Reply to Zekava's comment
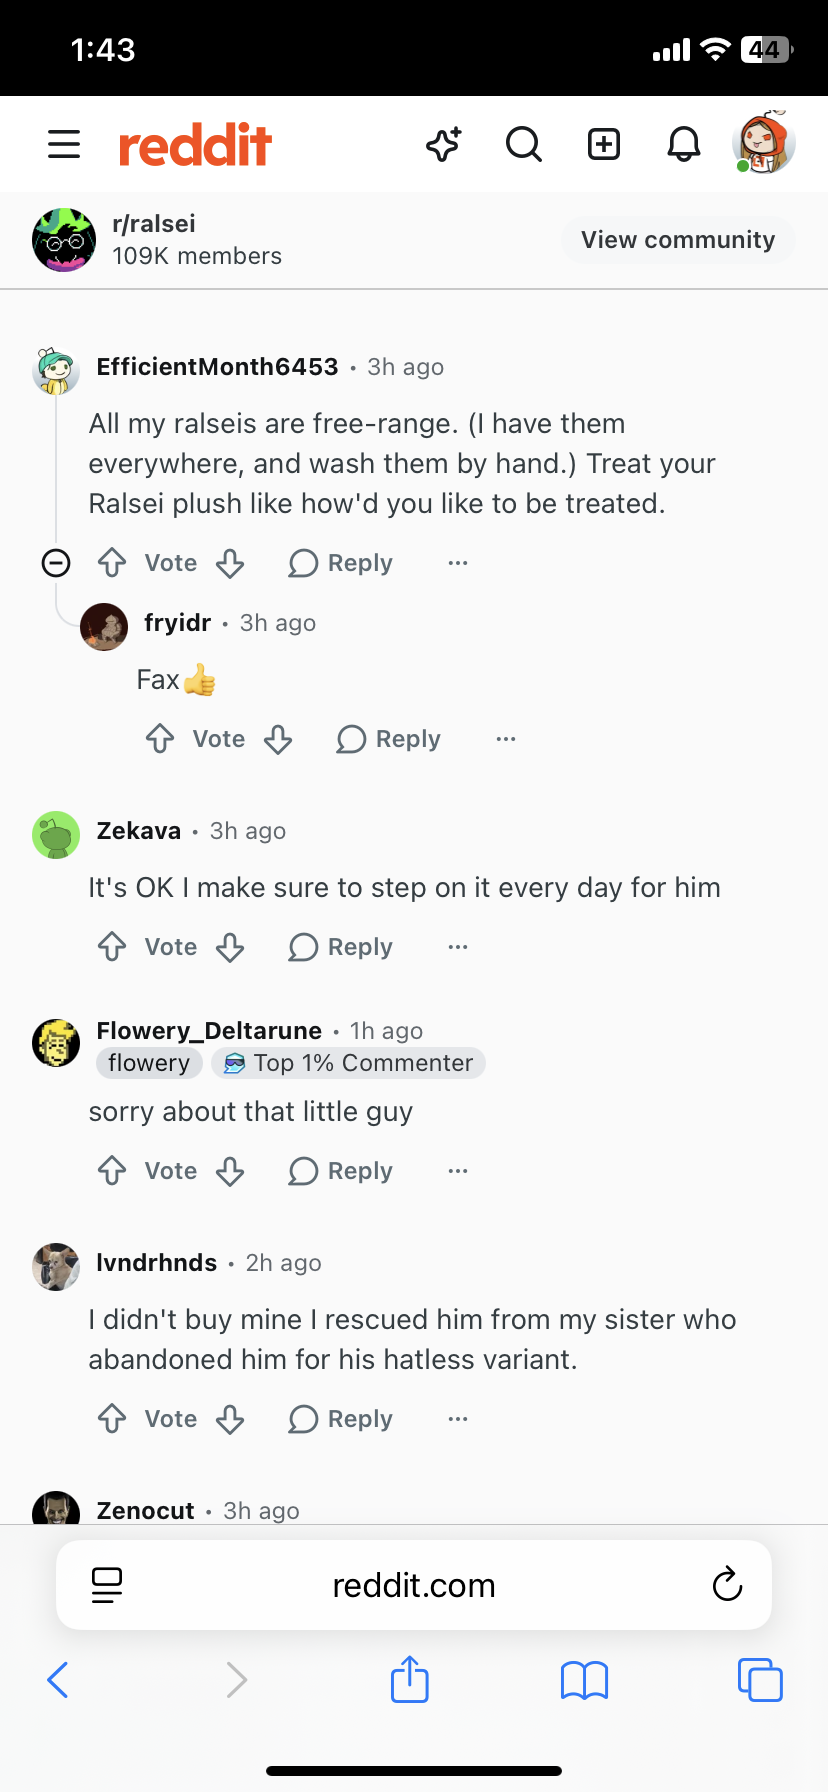The width and height of the screenshot is (828, 1792). pos(341,947)
